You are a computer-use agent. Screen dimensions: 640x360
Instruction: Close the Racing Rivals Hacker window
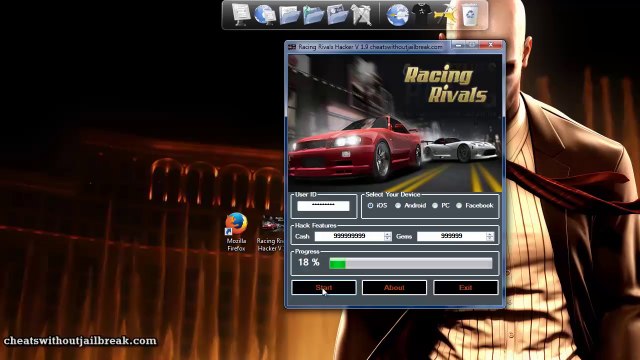tap(491, 45)
